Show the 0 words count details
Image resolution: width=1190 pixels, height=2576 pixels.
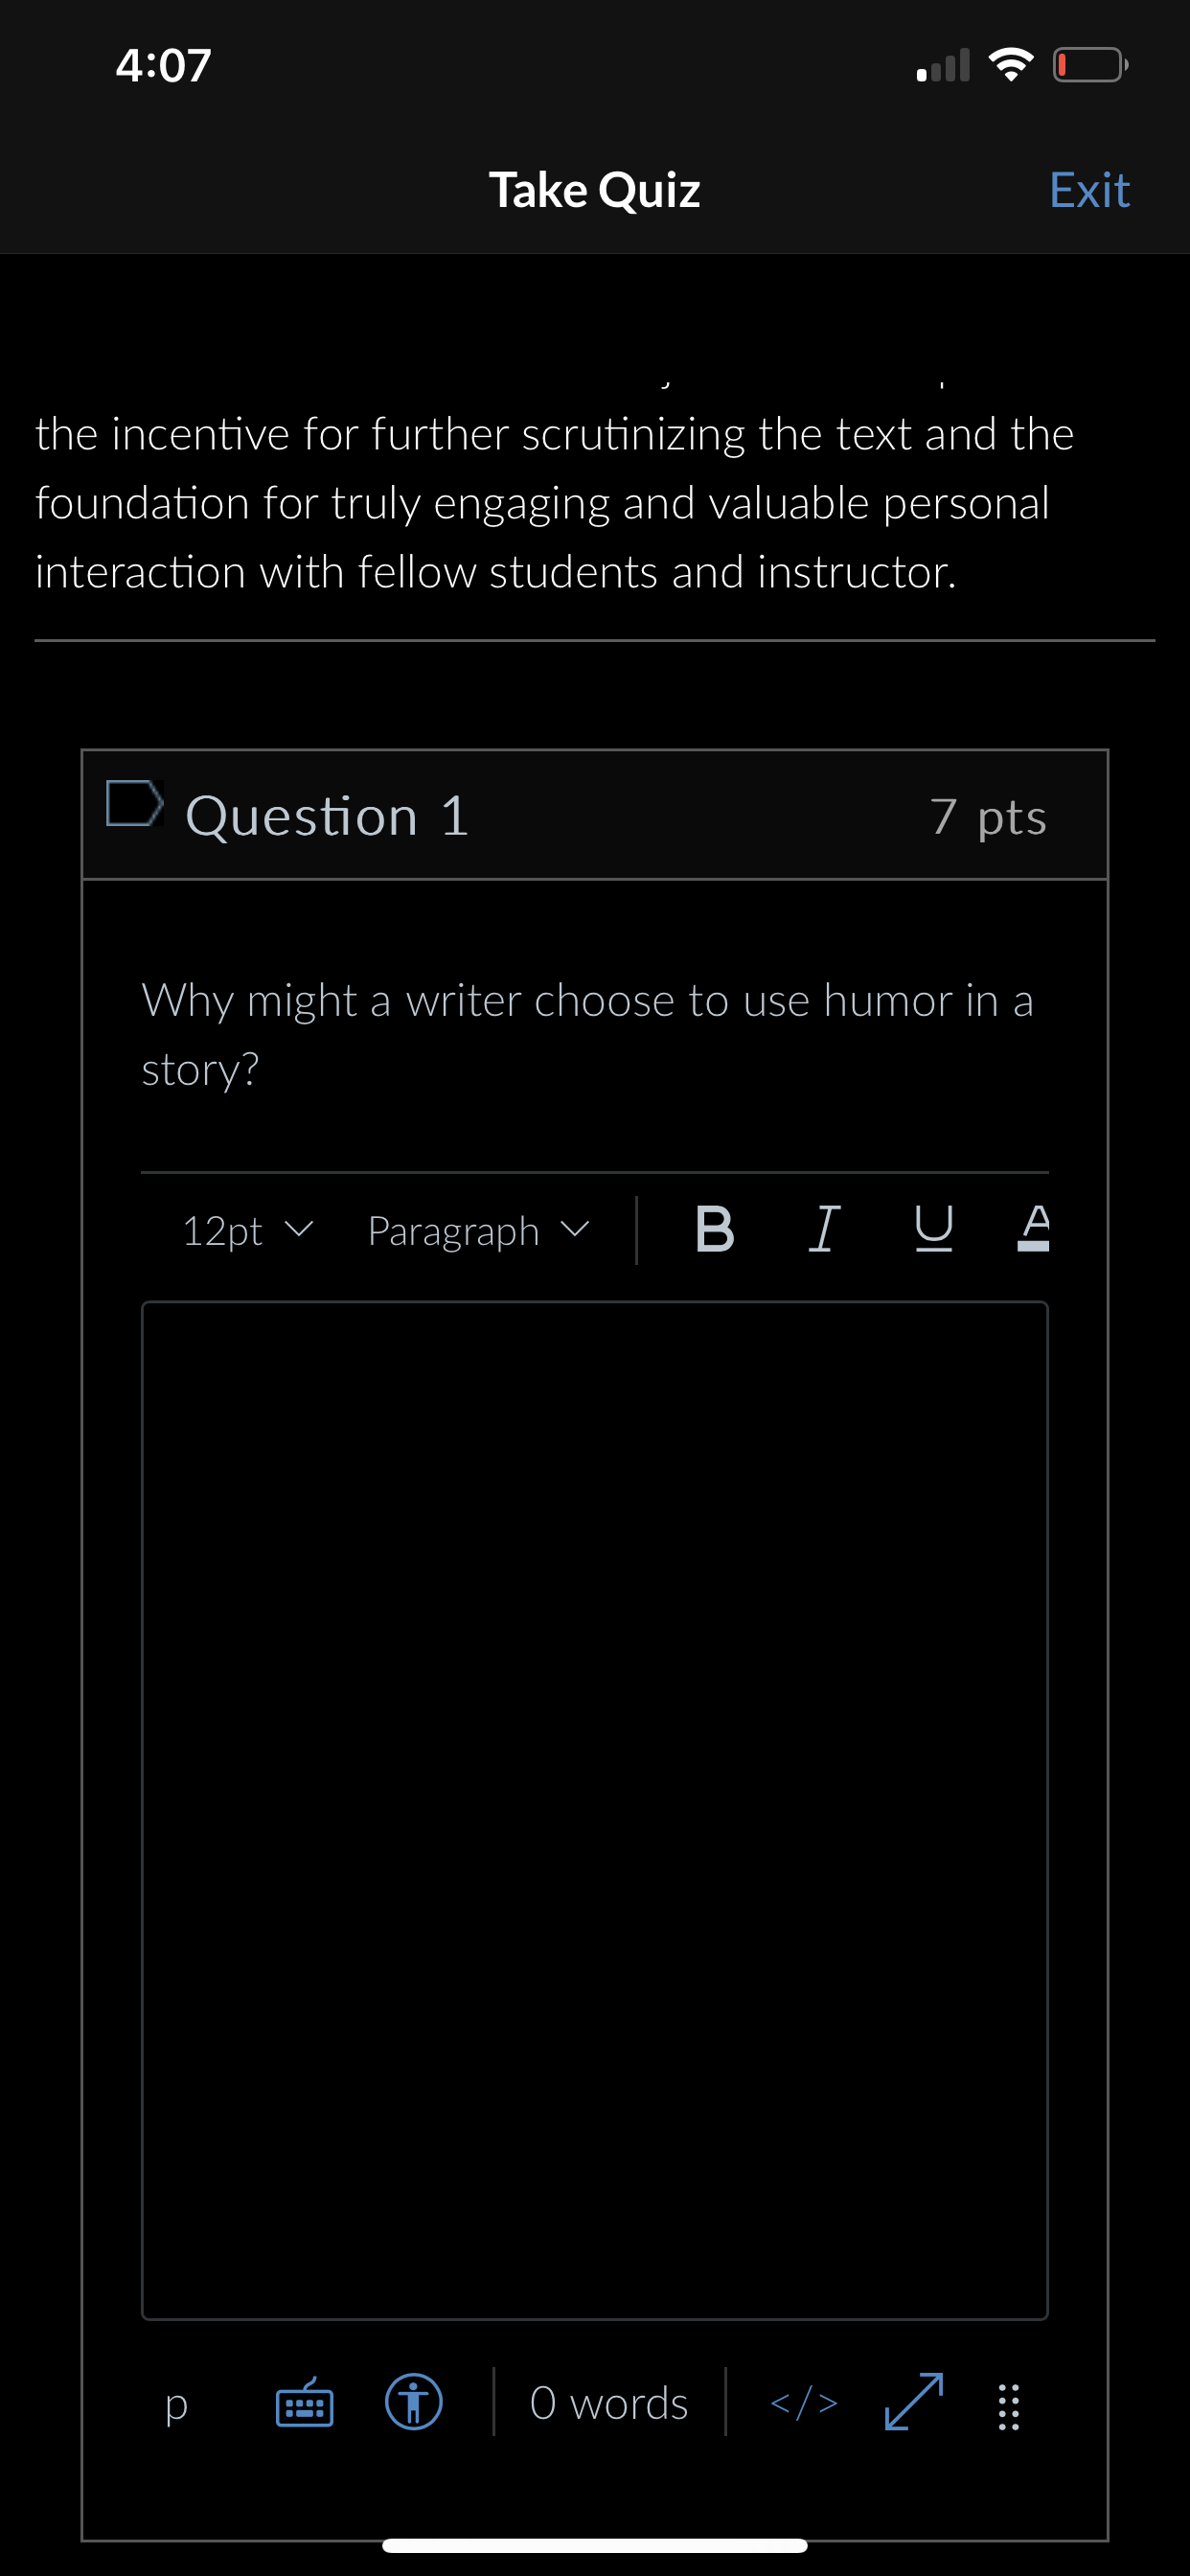tap(609, 2403)
